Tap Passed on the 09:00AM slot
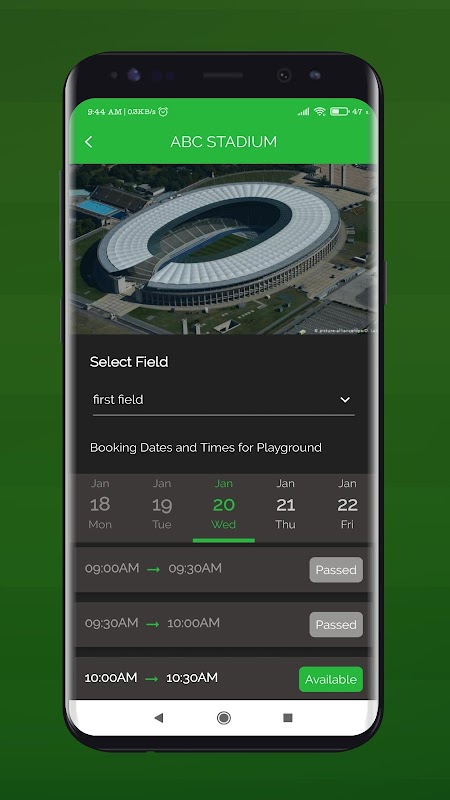This screenshot has height=800, width=450. tap(336, 570)
